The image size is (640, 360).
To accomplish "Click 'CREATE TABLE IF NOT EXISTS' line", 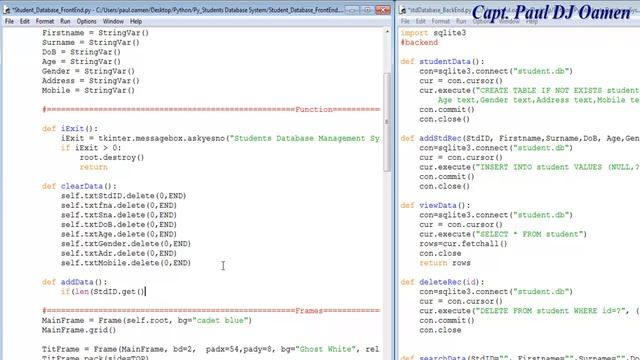I will click(529, 90).
